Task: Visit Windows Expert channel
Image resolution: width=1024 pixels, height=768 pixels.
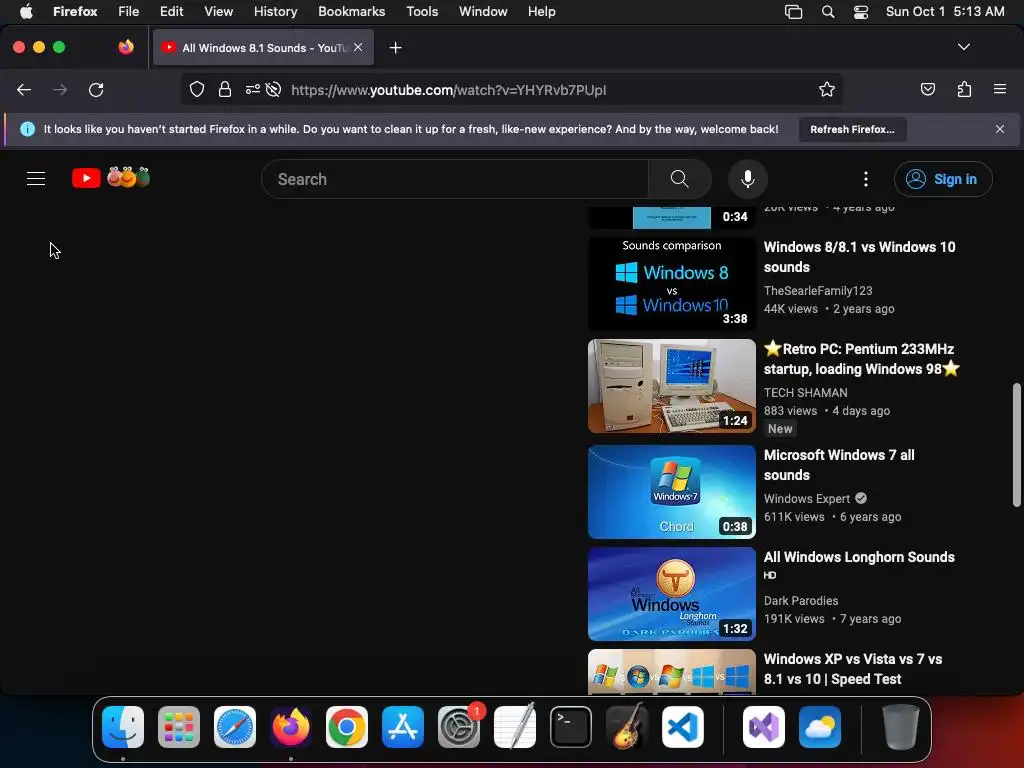Action: click(807, 498)
